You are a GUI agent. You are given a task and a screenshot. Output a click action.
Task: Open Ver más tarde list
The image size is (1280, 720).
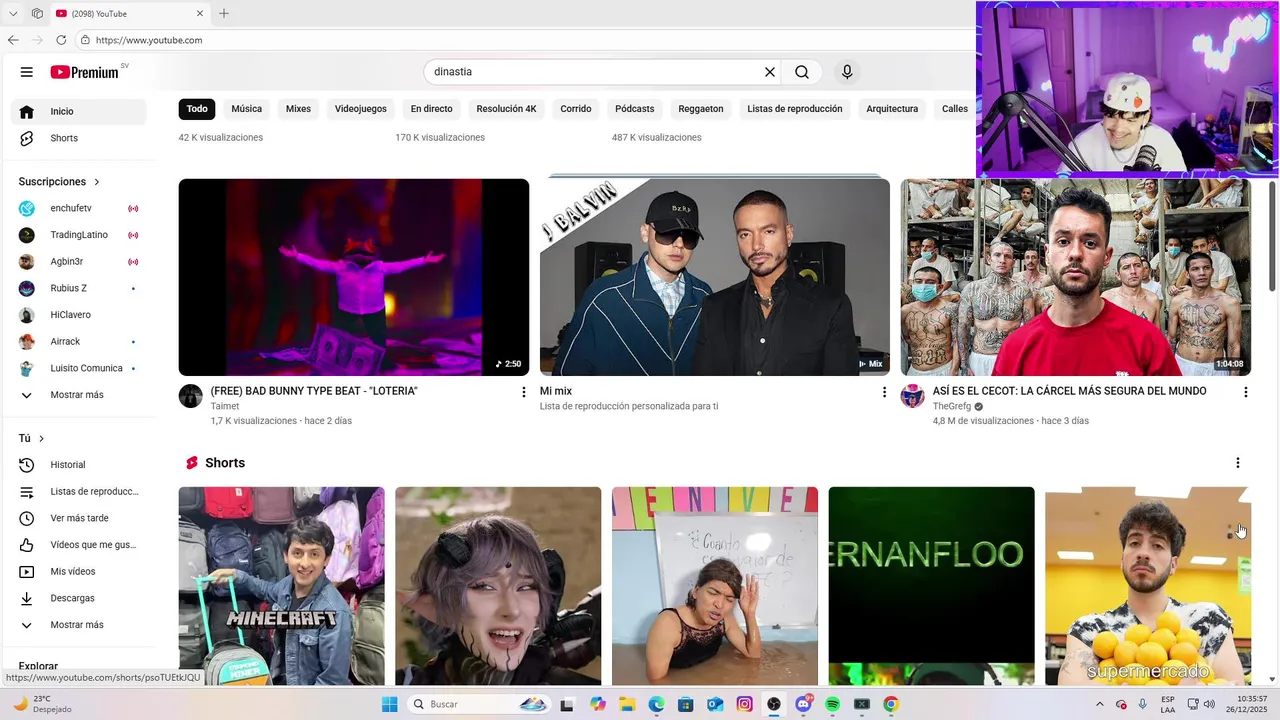pyautogui.click(x=78, y=518)
